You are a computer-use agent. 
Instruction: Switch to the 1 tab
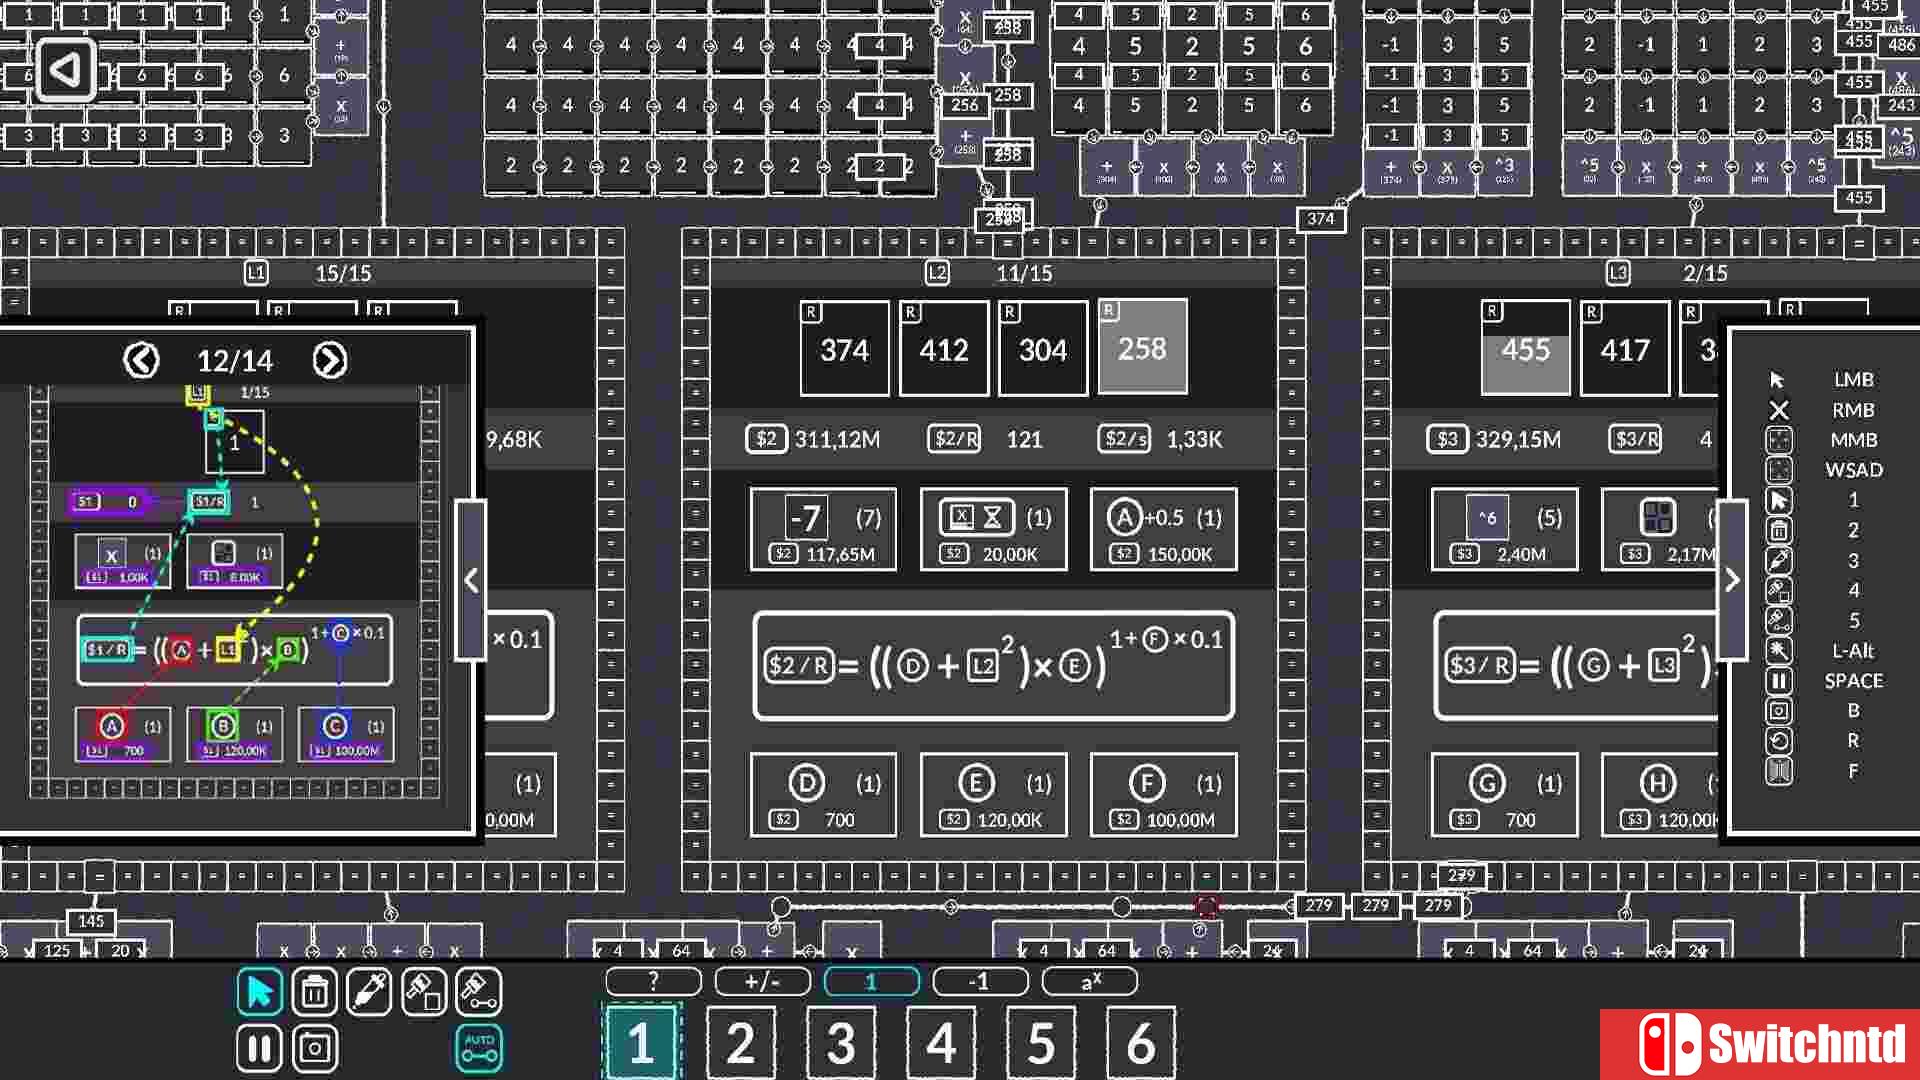pos(871,982)
